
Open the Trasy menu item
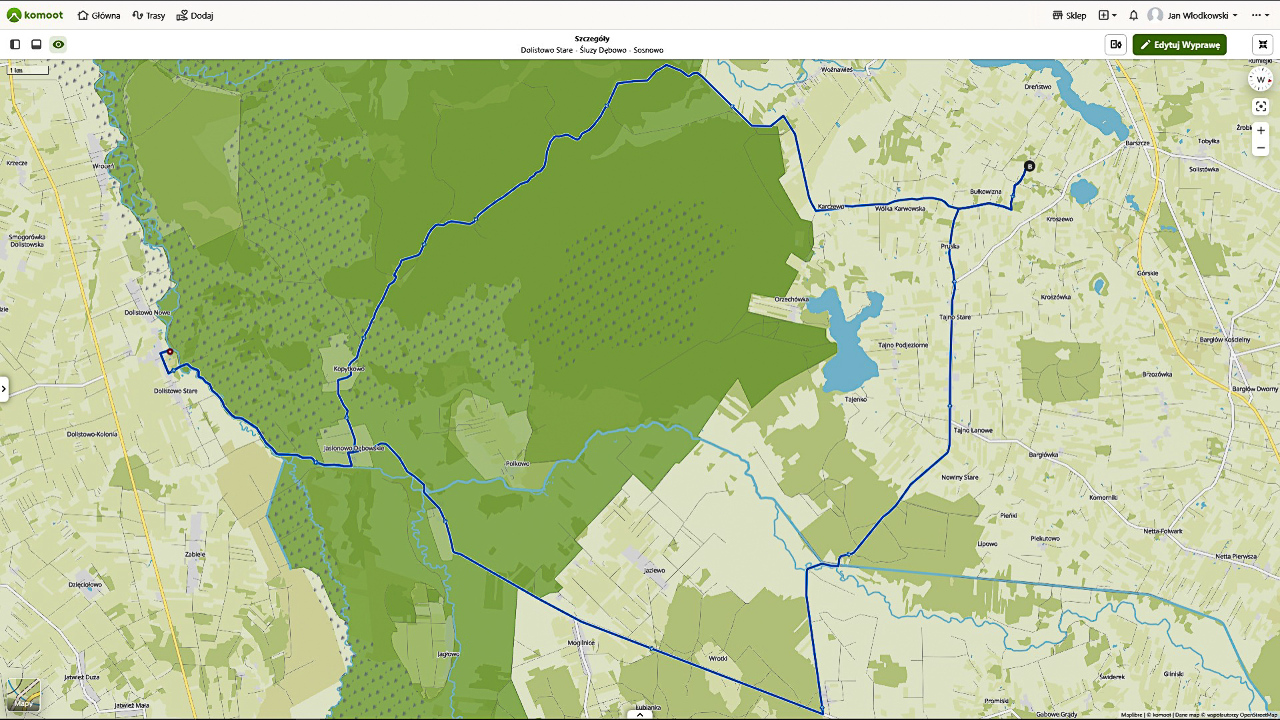149,15
